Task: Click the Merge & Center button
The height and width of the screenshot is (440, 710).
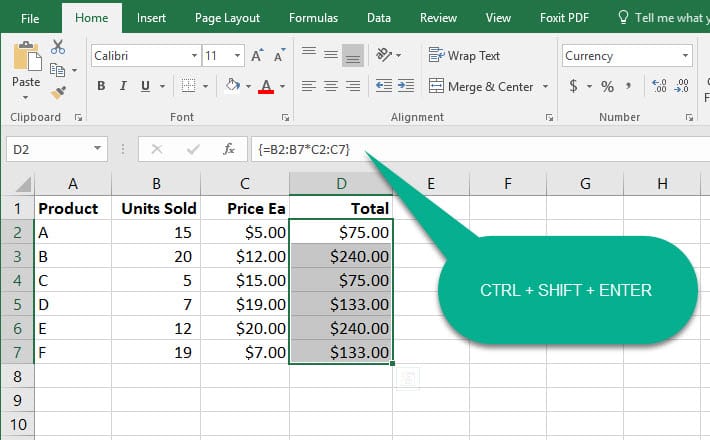Action: pos(481,87)
